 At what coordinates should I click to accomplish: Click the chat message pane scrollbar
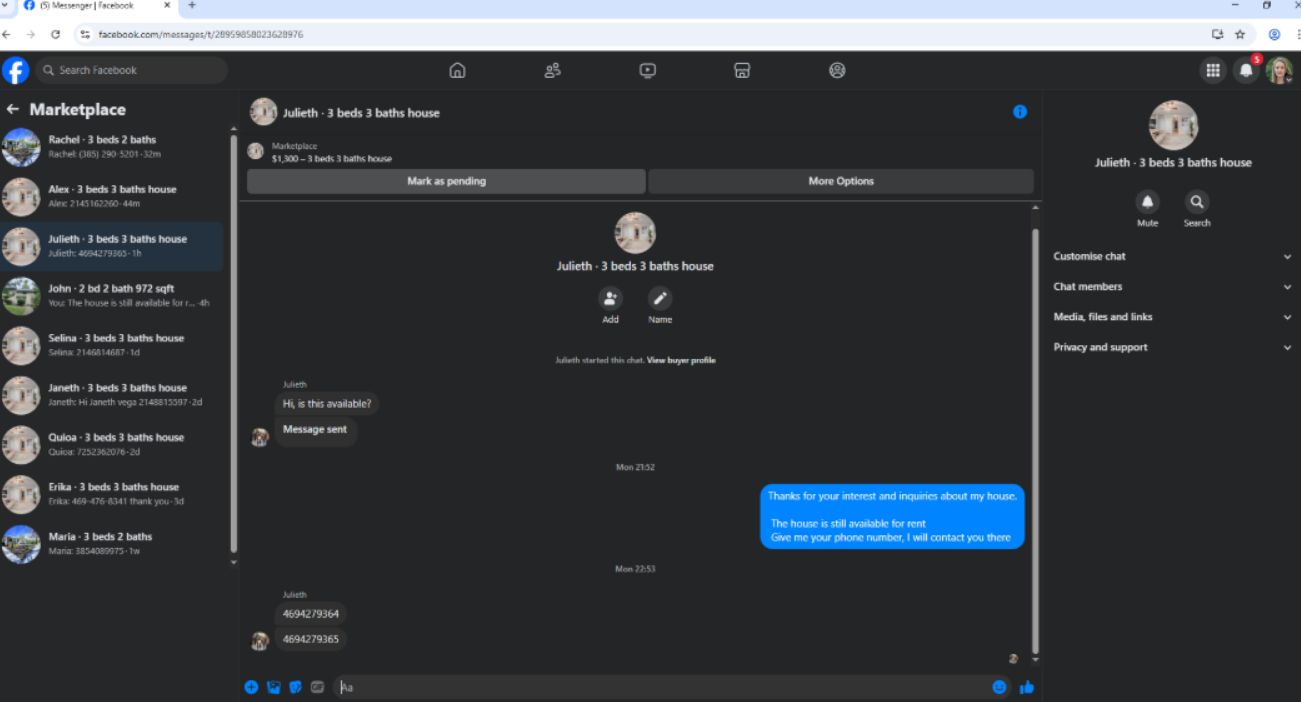coord(1035,440)
